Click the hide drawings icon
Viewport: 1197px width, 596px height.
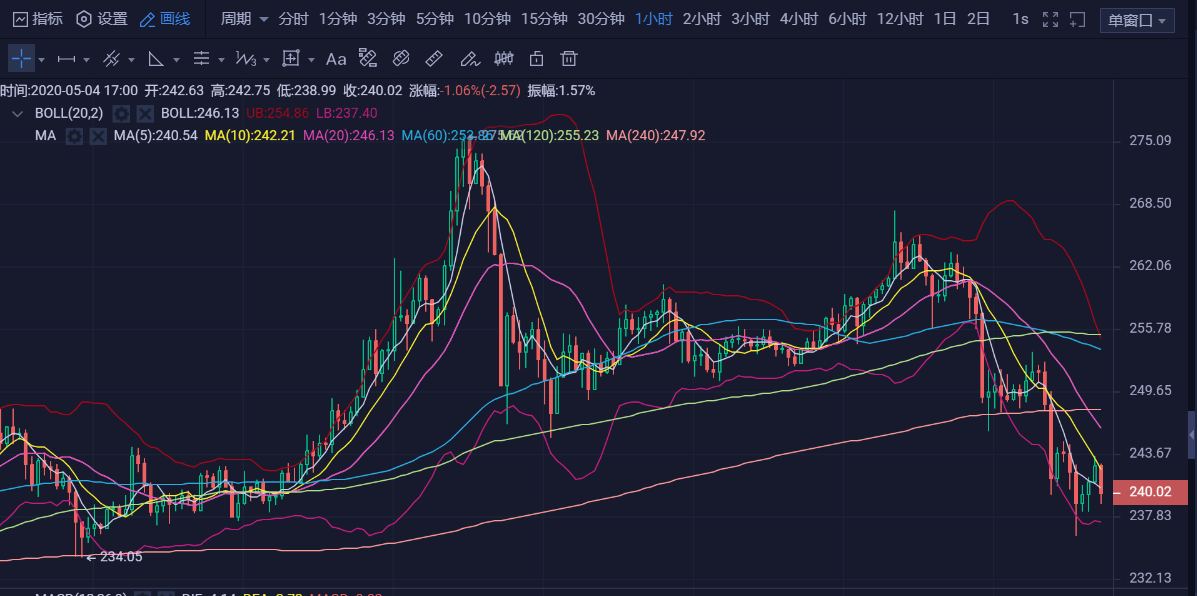[401, 58]
